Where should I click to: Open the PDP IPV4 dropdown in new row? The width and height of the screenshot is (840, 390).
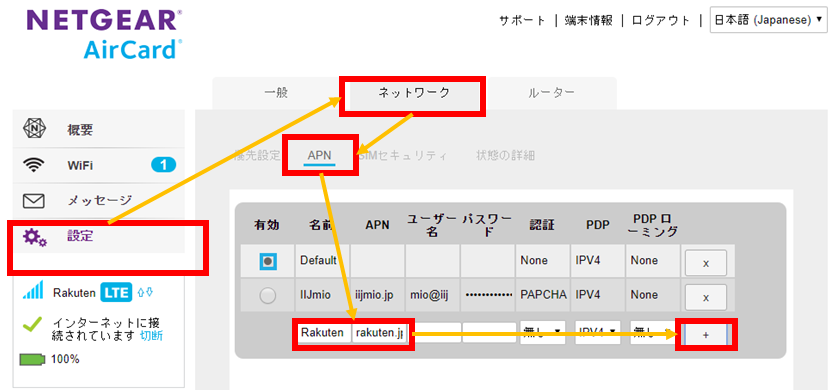click(x=597, y=333)
